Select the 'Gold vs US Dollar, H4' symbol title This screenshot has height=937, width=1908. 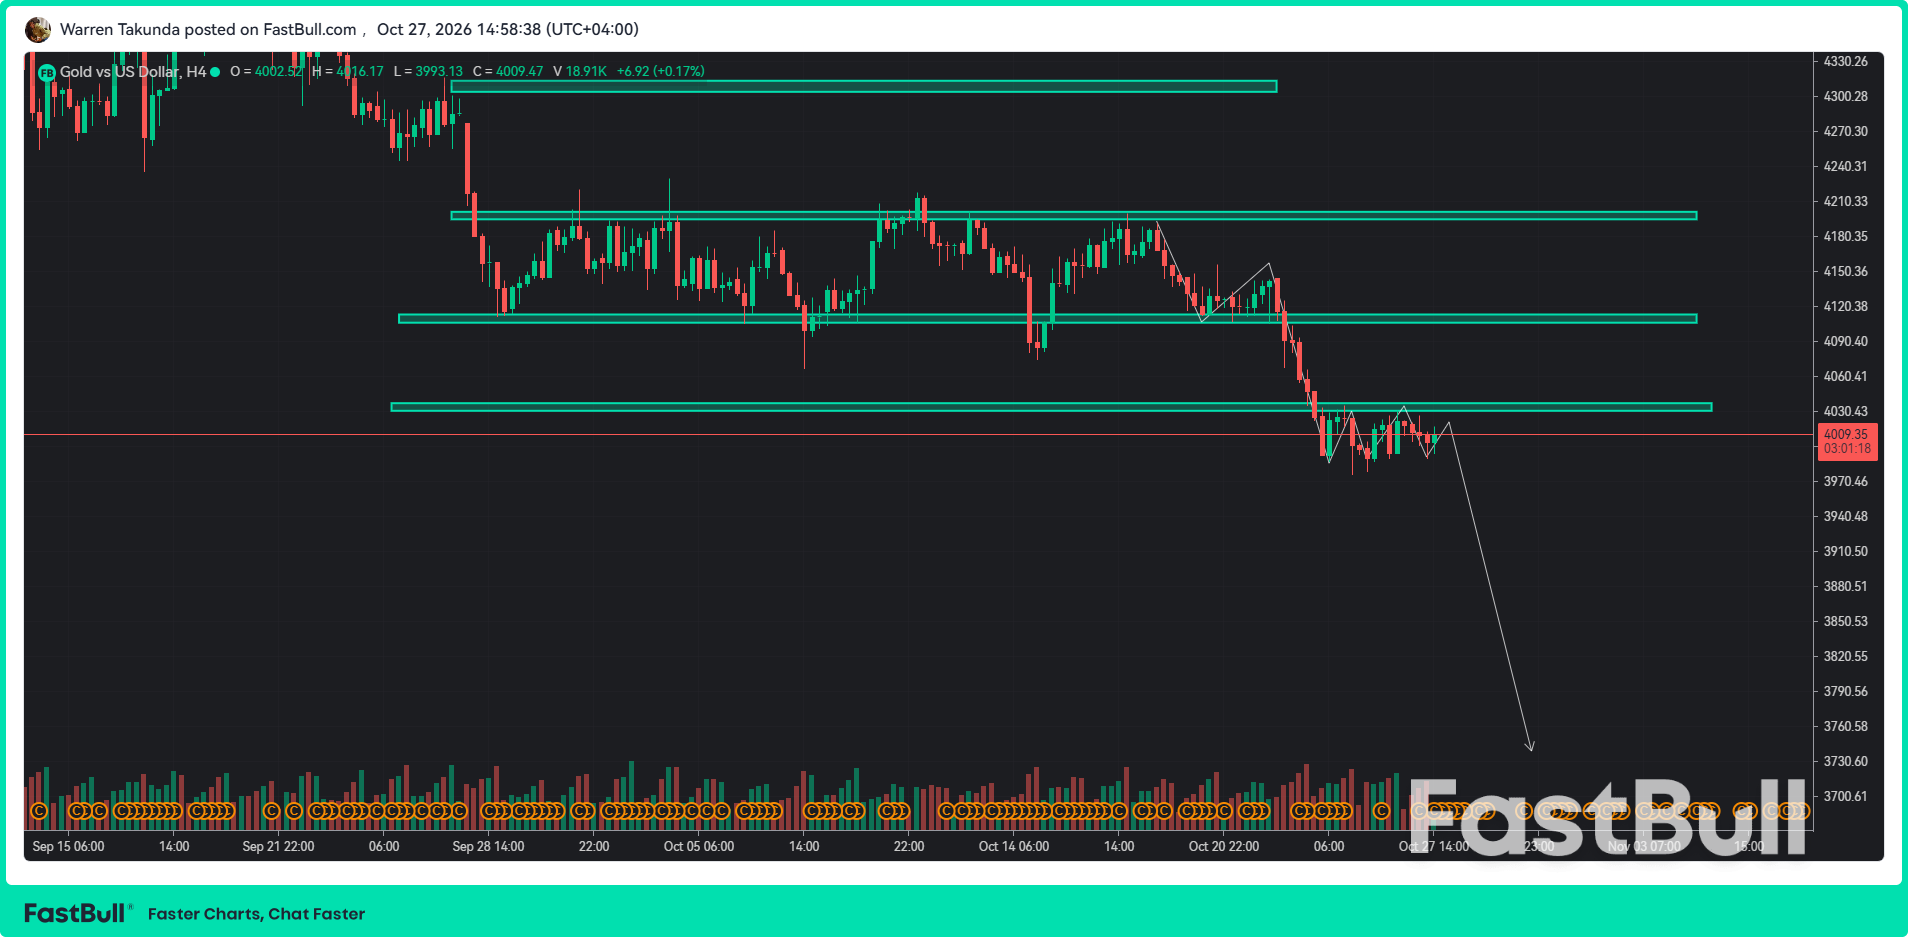[133, 72]
